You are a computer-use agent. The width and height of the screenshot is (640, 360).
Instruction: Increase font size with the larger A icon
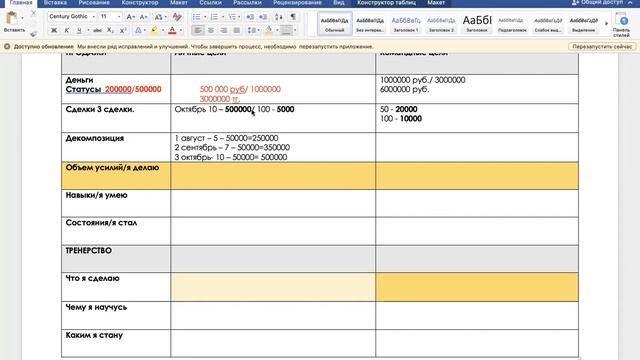(130, 17)
